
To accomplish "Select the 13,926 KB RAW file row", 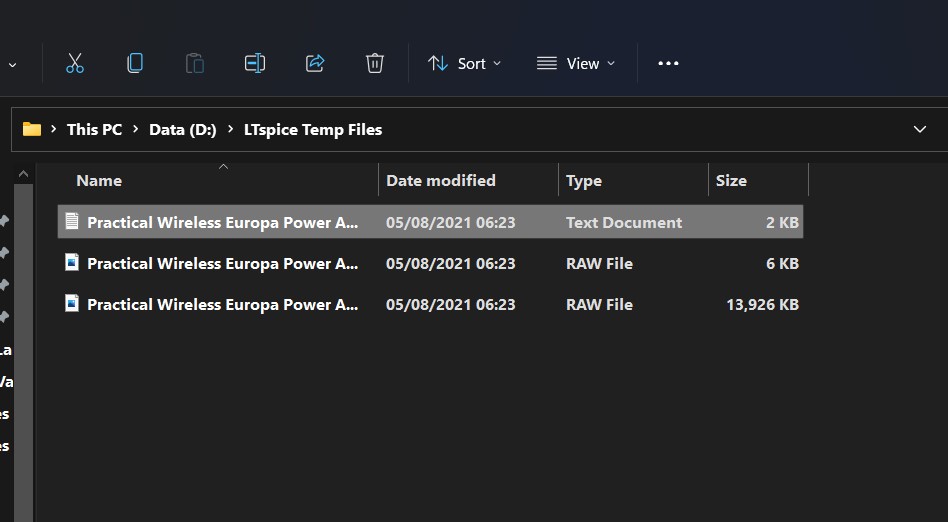I will (x=430, y=304).
